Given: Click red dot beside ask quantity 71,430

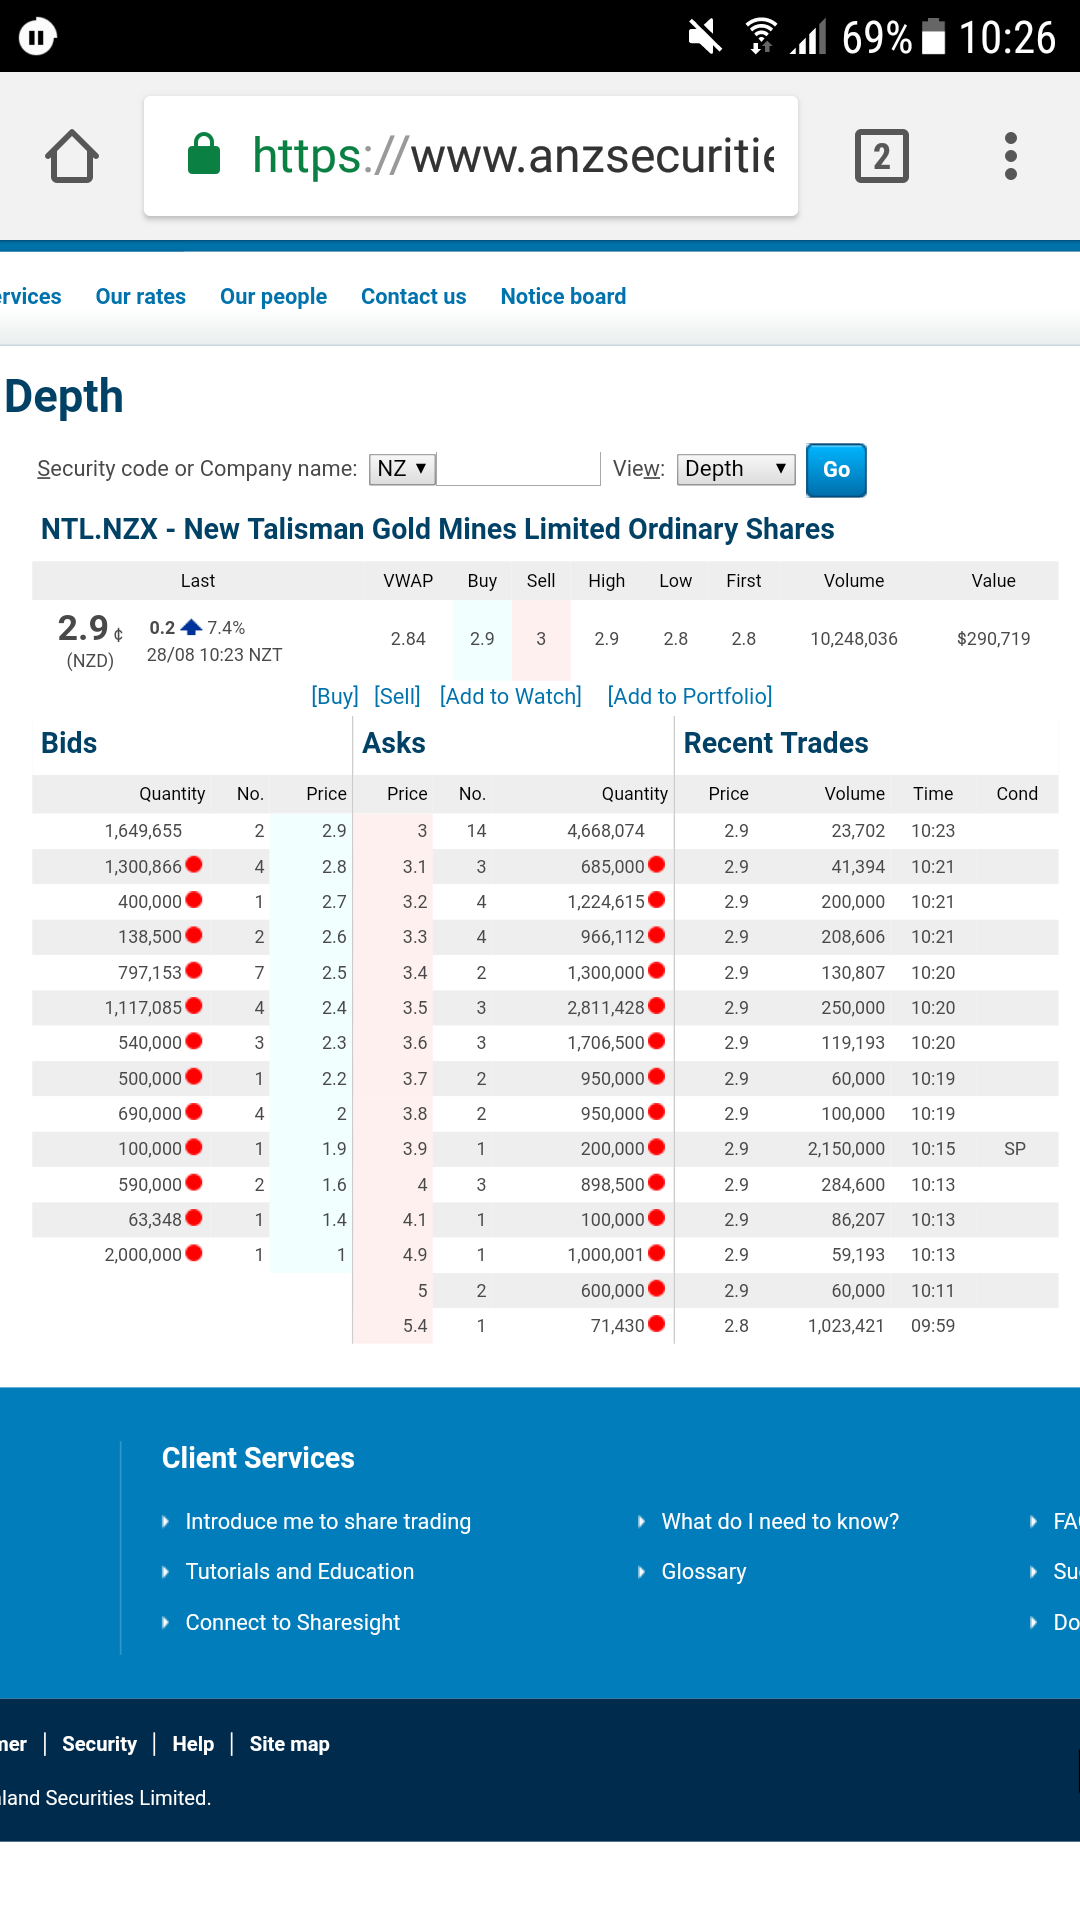Looking at the screenshot, I should click(x=657, y=1324).
